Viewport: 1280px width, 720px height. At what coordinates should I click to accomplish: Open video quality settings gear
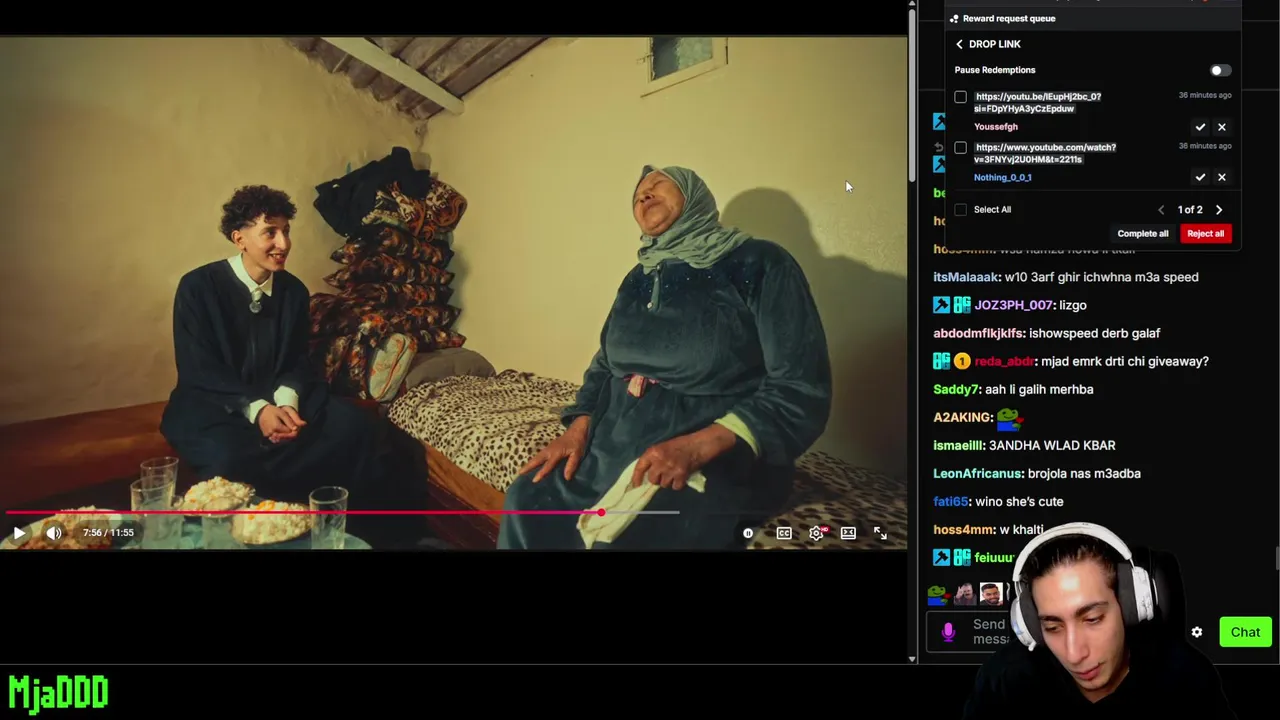point(817,533)
